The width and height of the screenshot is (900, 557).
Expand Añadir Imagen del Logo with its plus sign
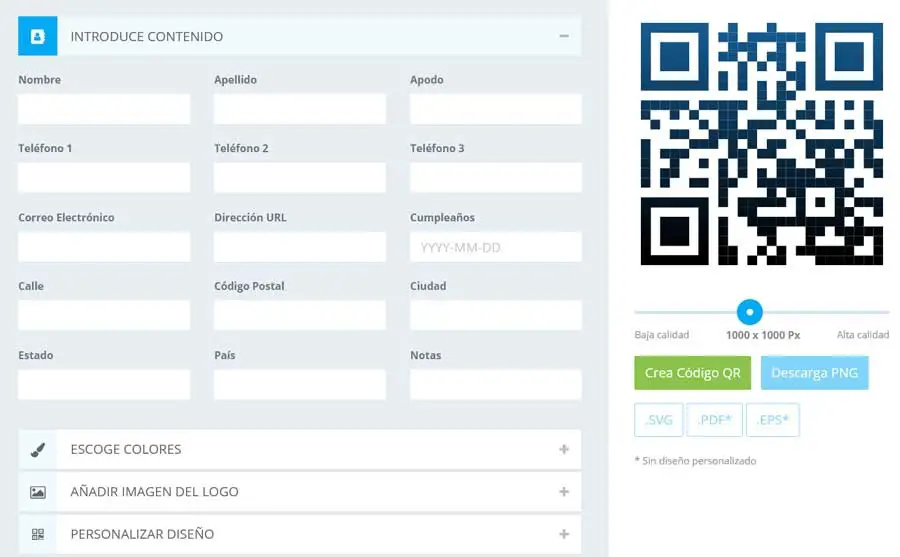[x=564, y=492]
